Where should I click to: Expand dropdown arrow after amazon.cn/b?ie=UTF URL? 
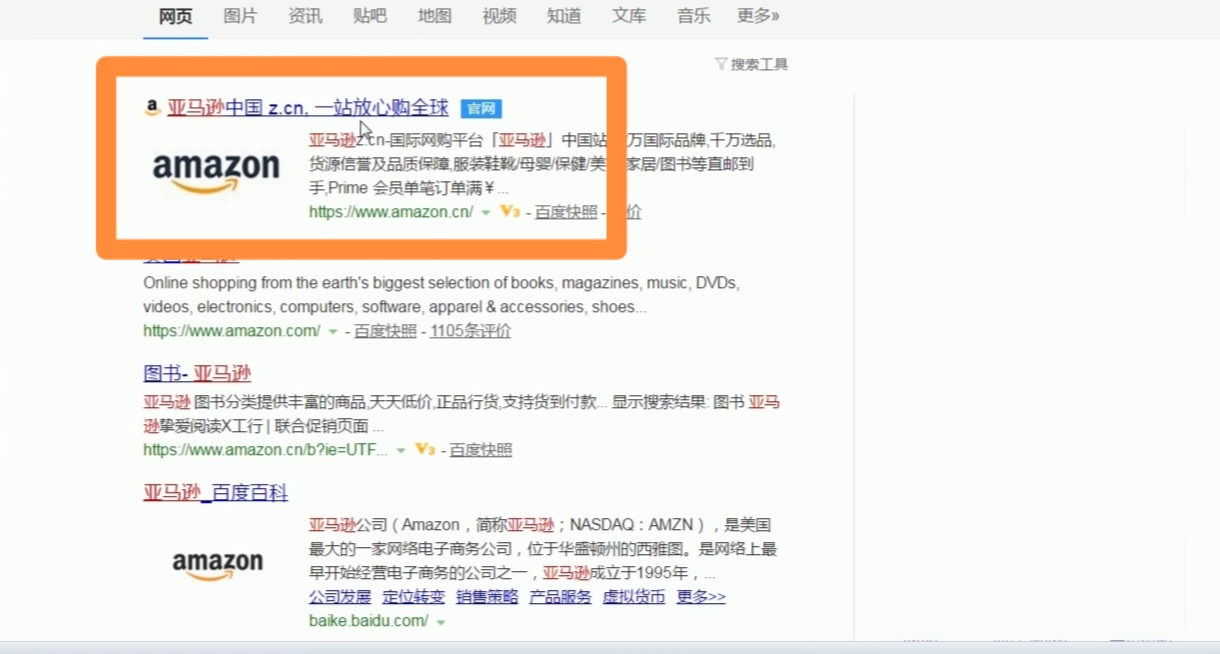[x=401, y=451]
